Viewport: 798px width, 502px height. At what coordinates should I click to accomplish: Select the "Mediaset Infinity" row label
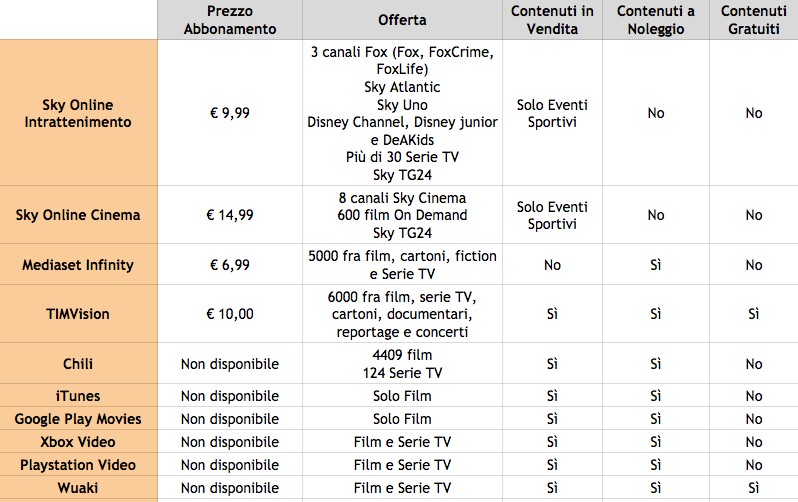click(x=78, y=265)
